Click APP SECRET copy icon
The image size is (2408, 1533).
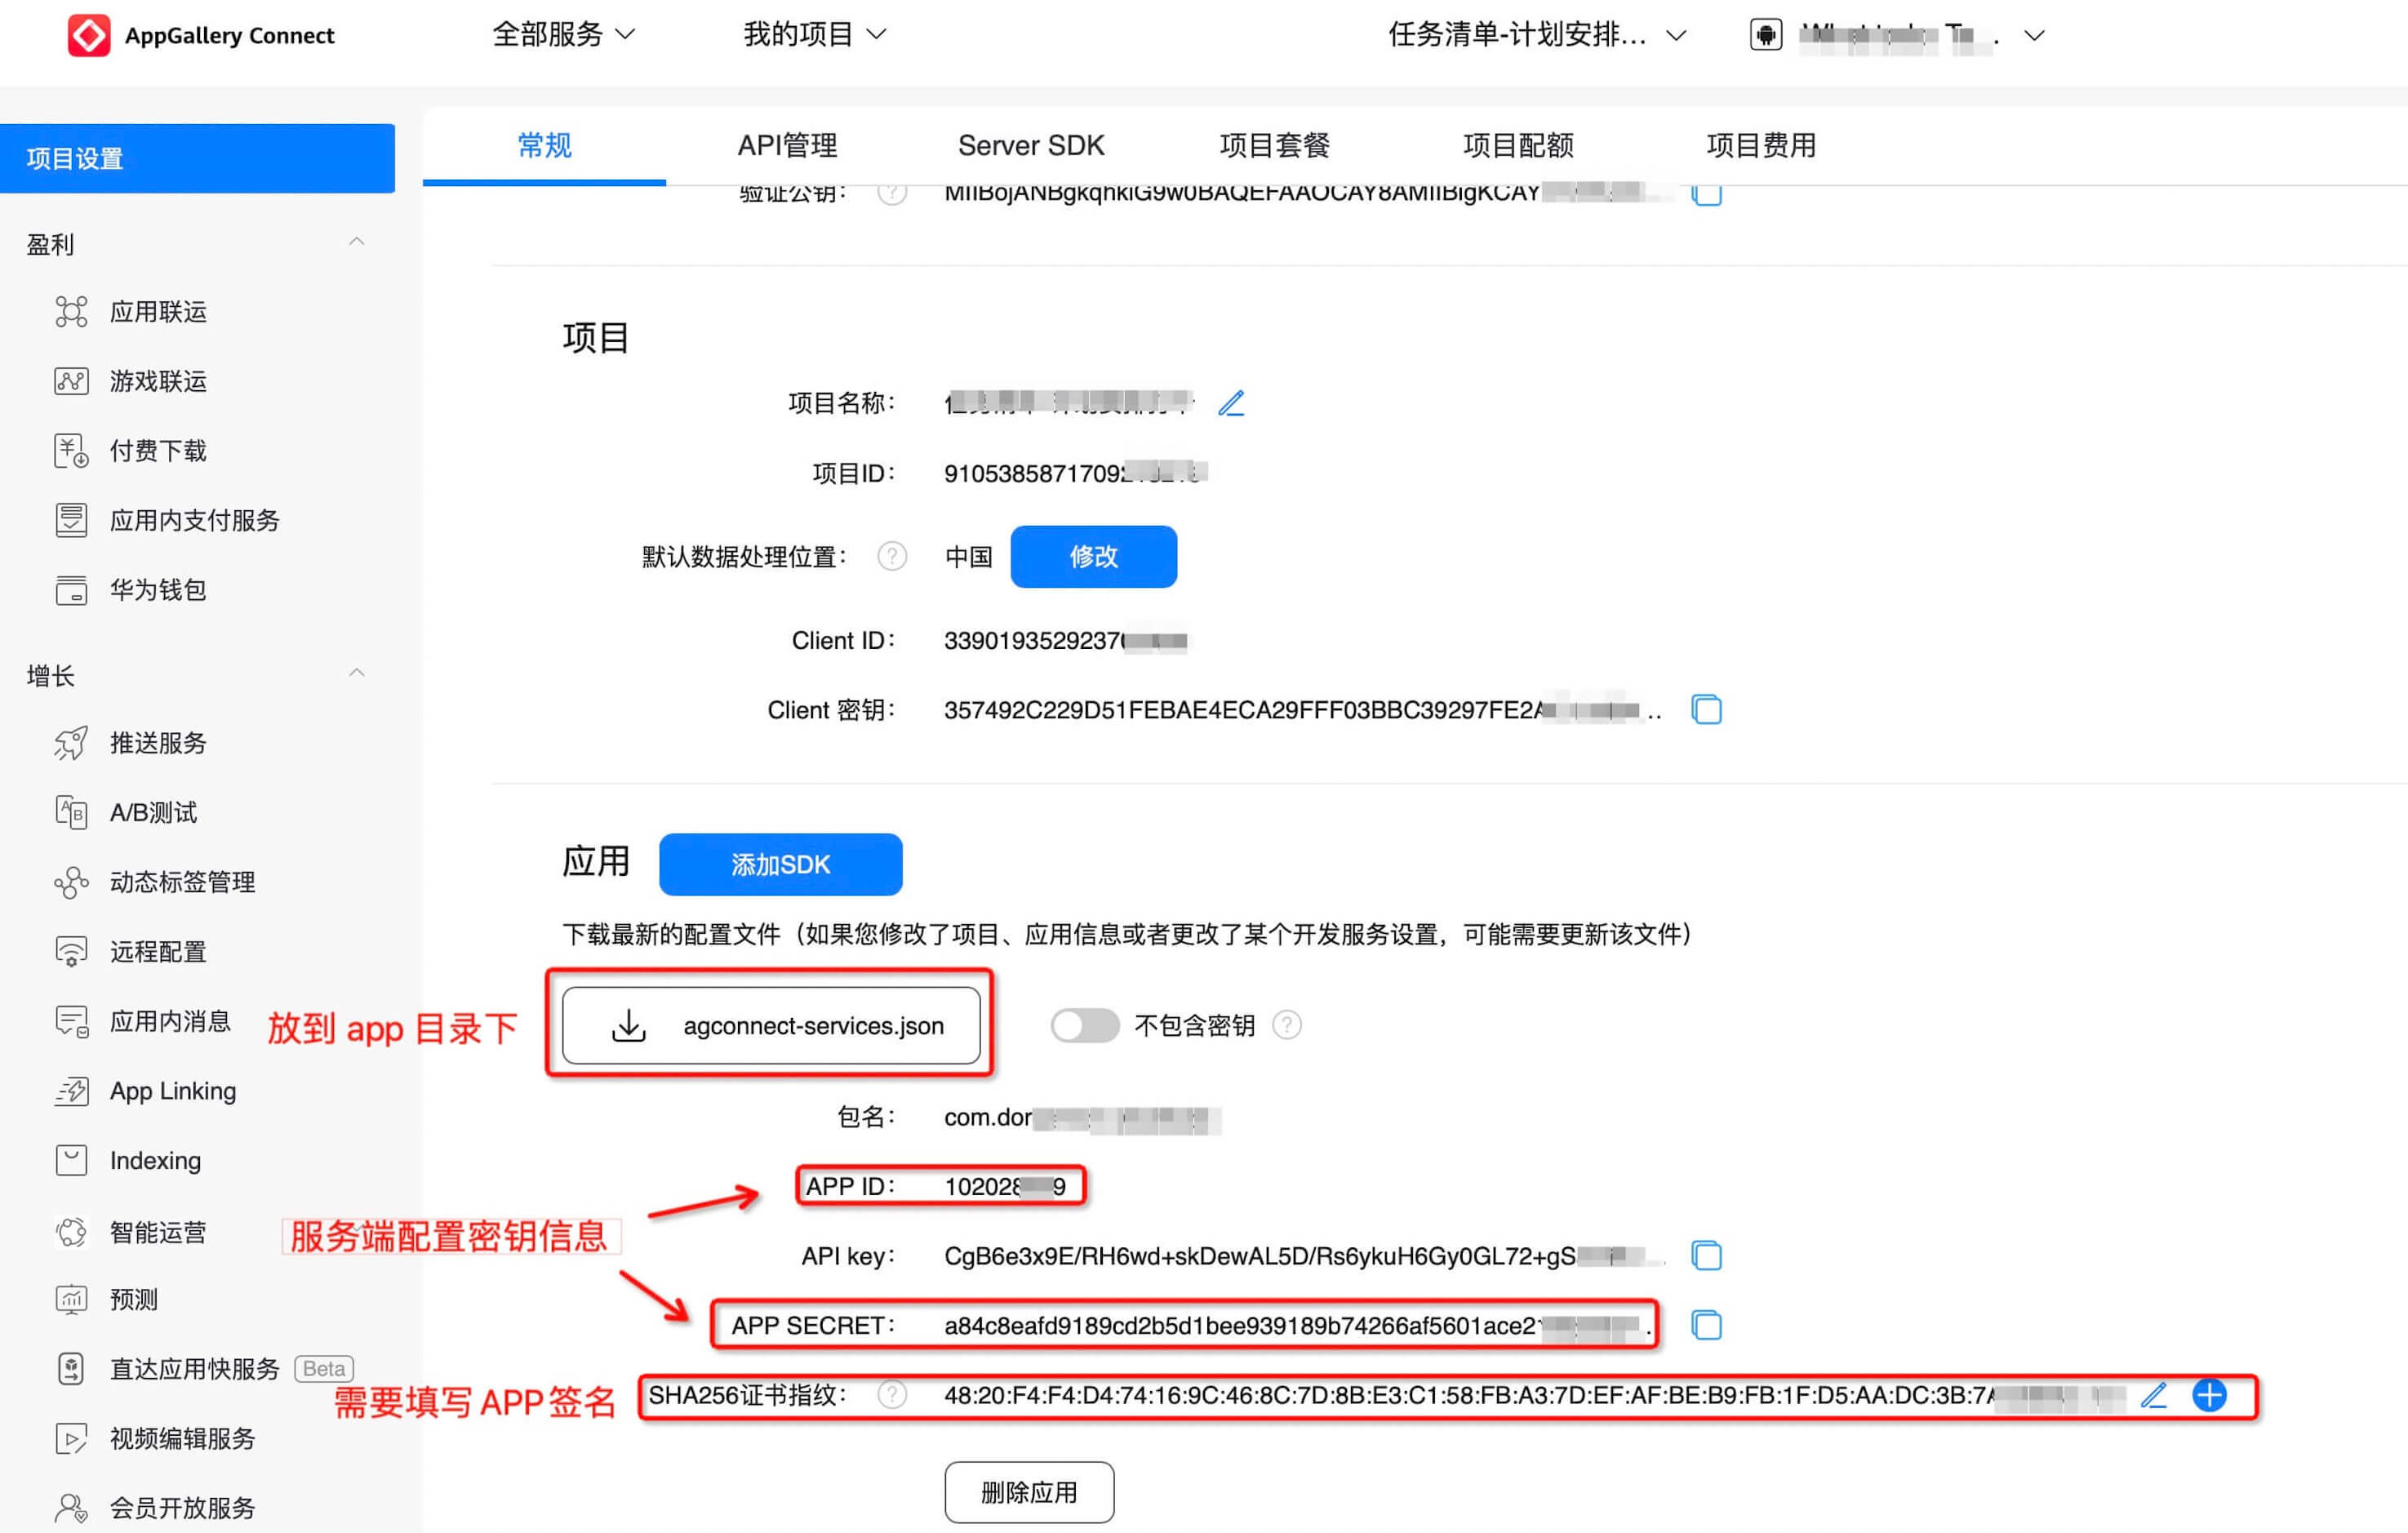click(x=1706, y=1324)
